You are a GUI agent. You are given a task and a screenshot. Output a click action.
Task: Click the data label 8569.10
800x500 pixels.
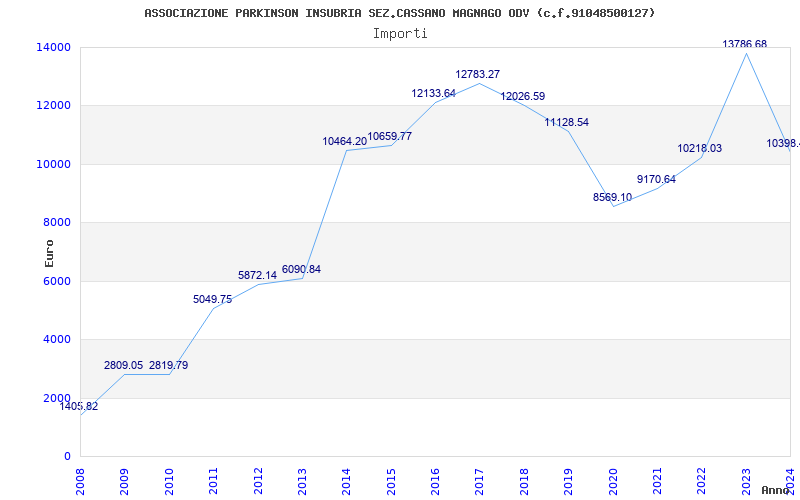click(612, 197)
